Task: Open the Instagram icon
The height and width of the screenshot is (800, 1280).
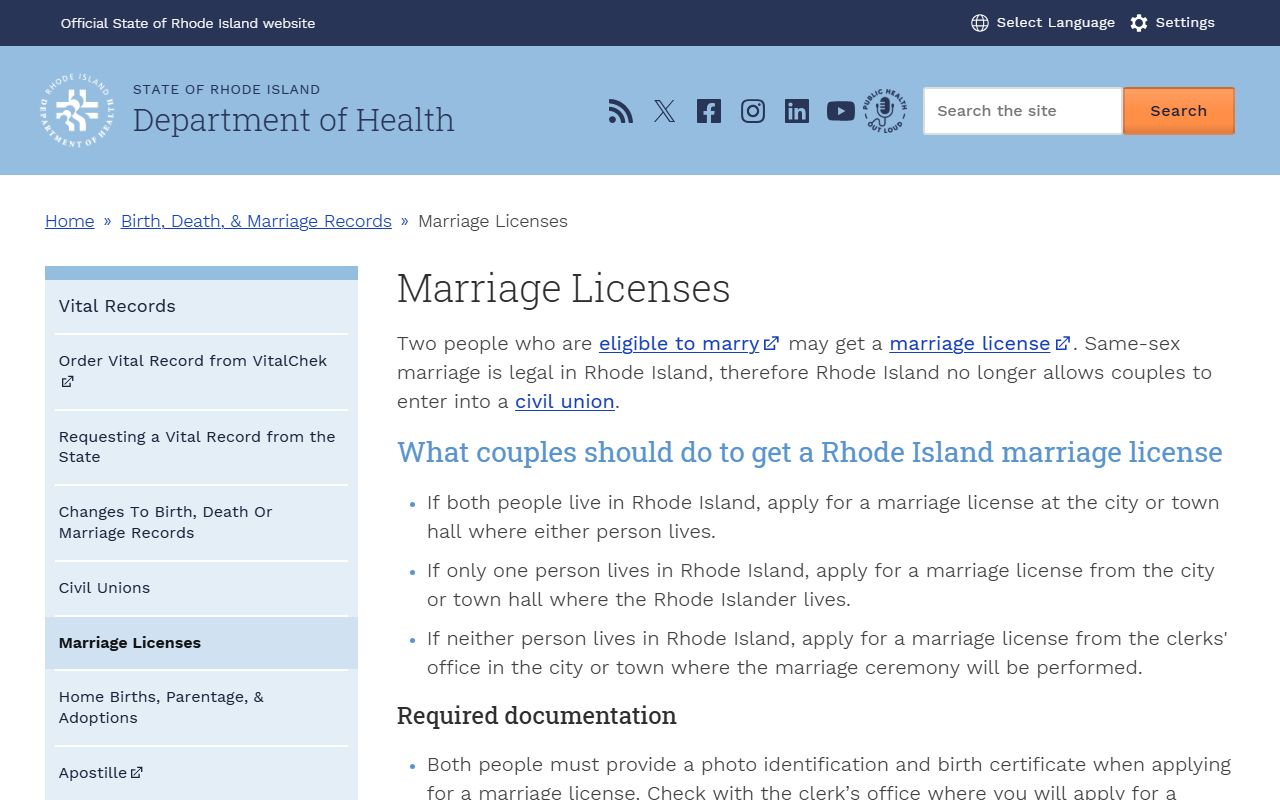Action: 753,111
